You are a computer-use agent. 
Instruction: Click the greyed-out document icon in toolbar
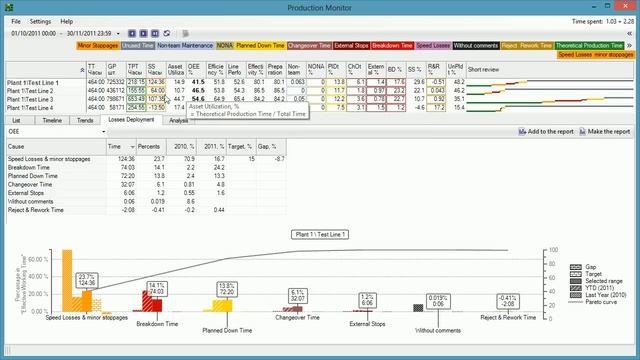(185, 33)
